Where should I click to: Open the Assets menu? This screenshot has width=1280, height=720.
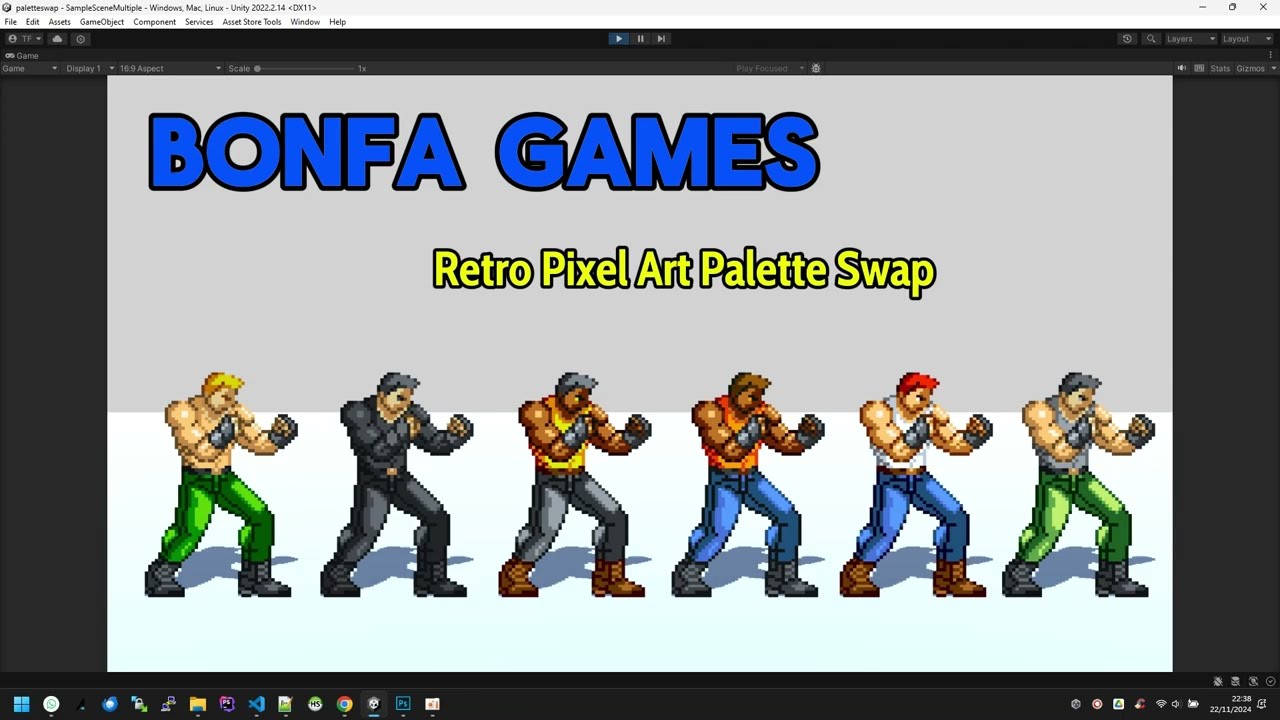coord(60,22)
